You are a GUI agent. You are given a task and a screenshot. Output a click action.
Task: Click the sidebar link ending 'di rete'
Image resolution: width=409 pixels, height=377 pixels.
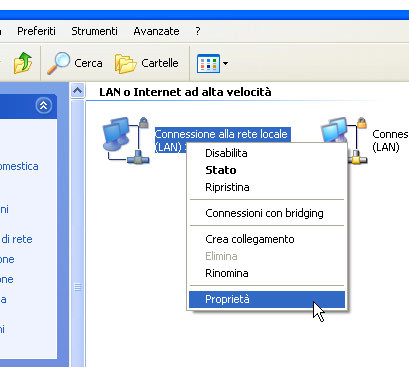(16, 239)
